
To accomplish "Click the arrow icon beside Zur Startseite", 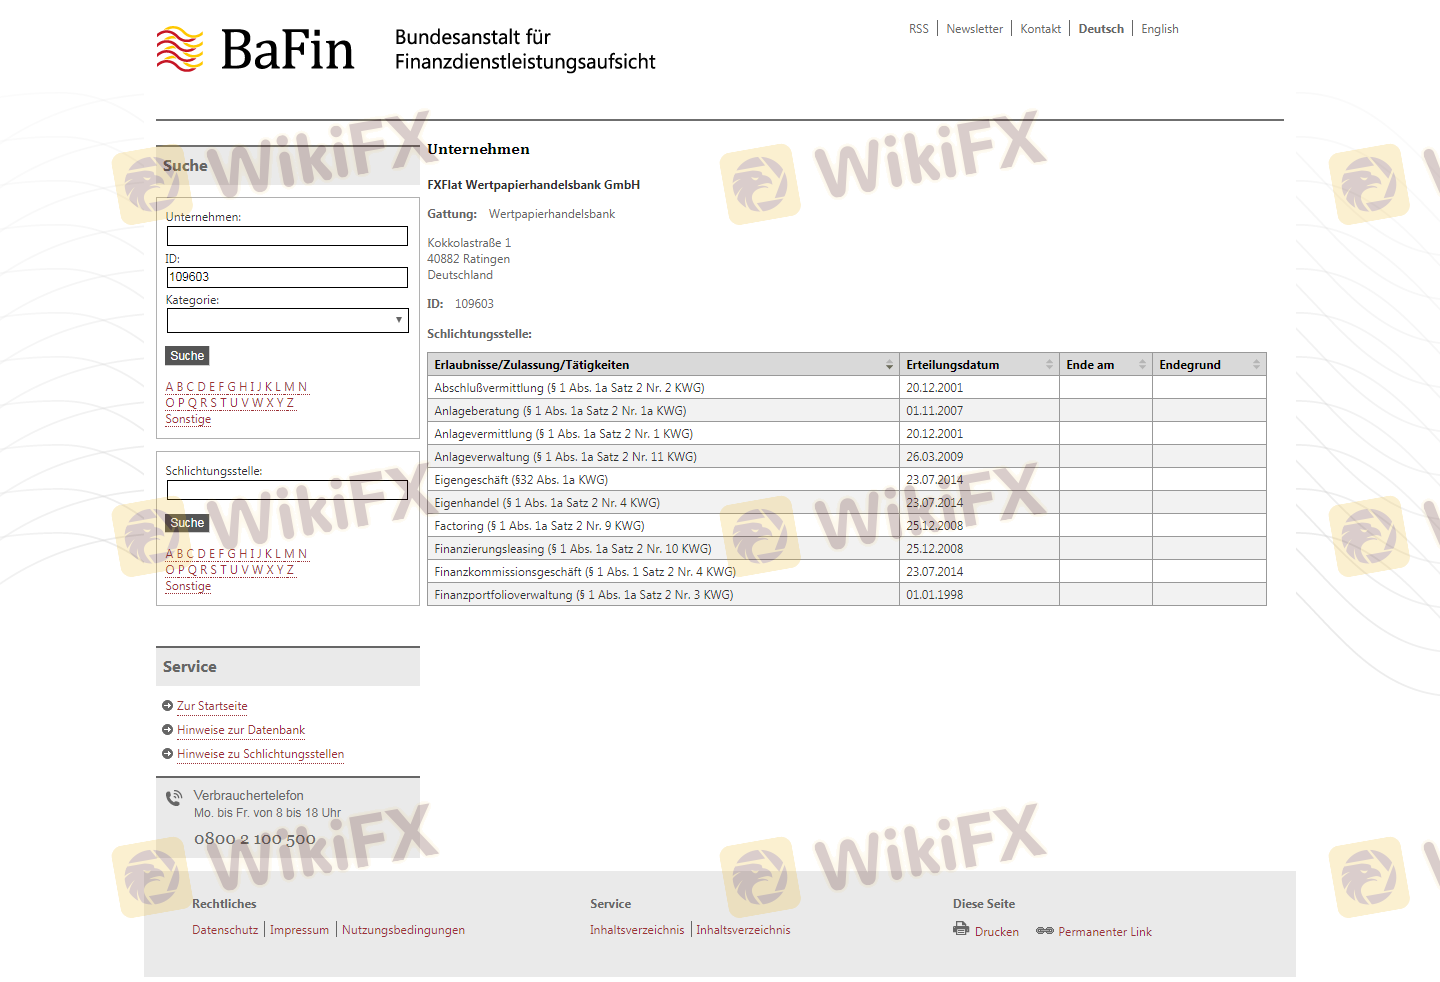I will tap(167, 706).
